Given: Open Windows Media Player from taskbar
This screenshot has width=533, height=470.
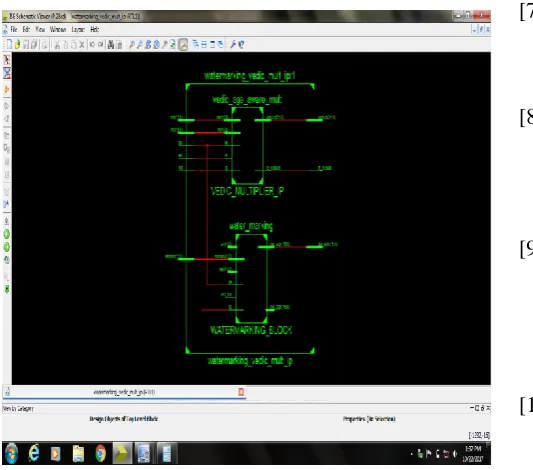Looking at the screenshot, I should (x=56, y=454).
